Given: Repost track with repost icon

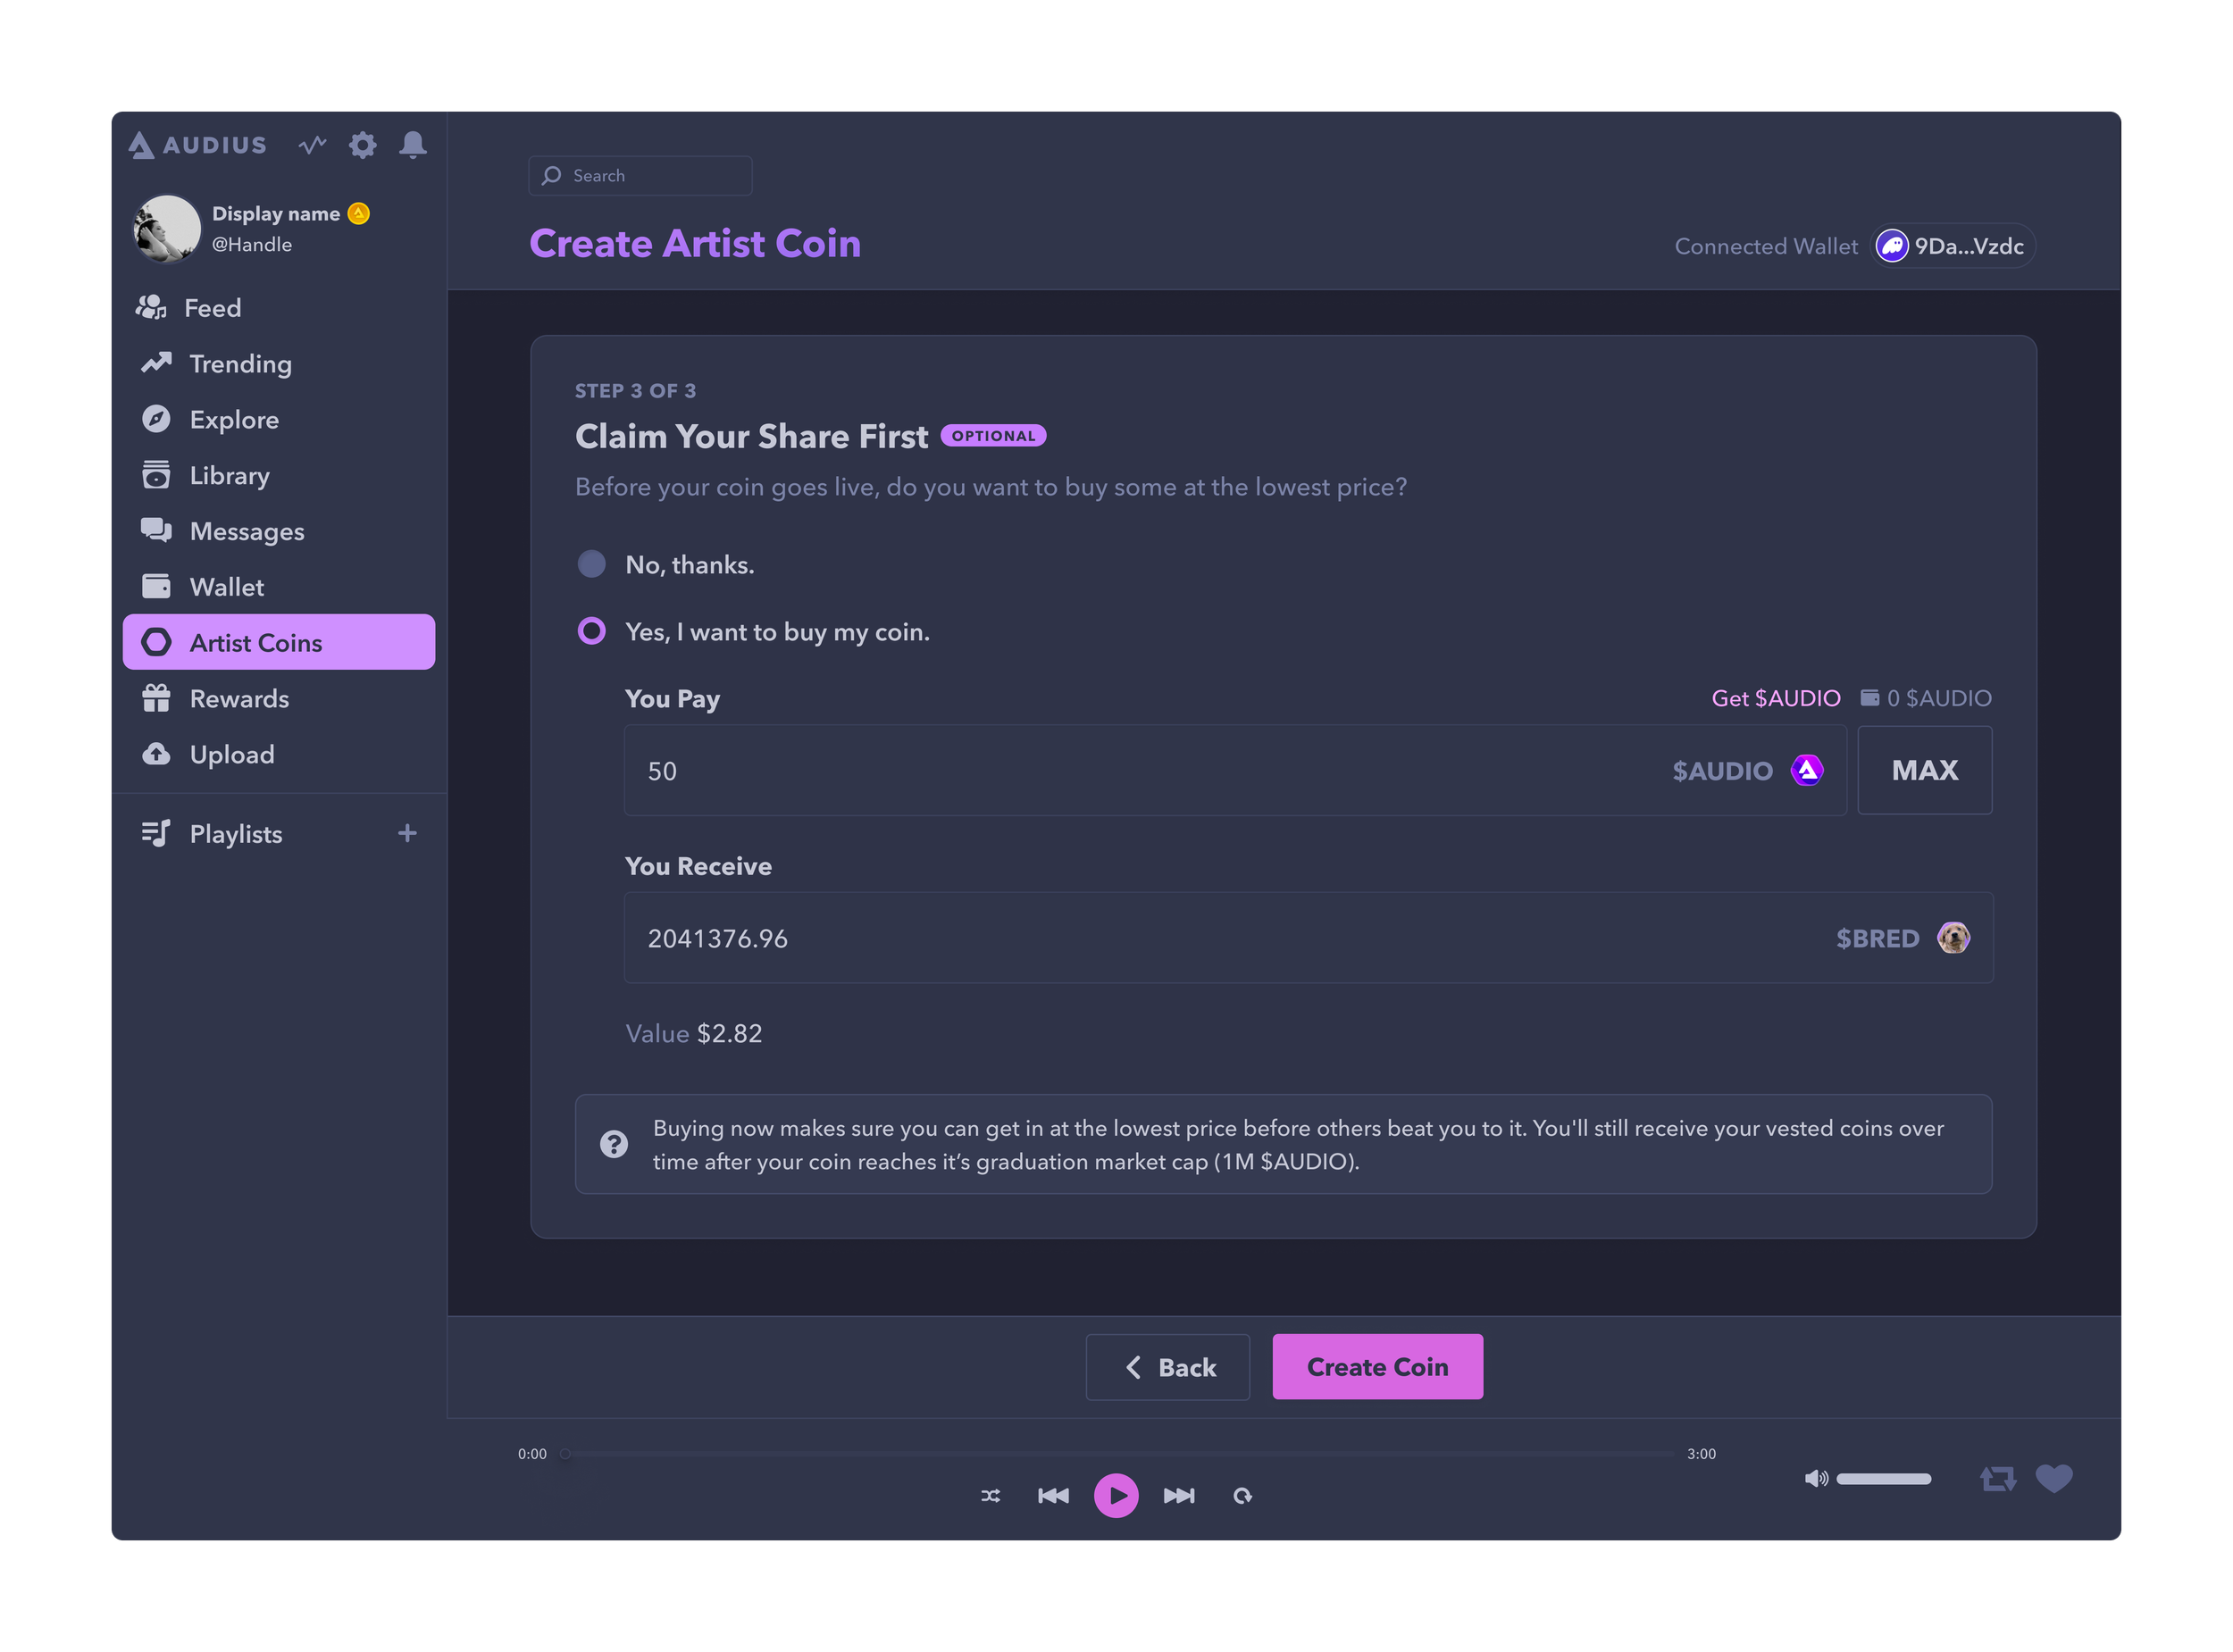Looking at the screenshot, I should 1998,1479.
